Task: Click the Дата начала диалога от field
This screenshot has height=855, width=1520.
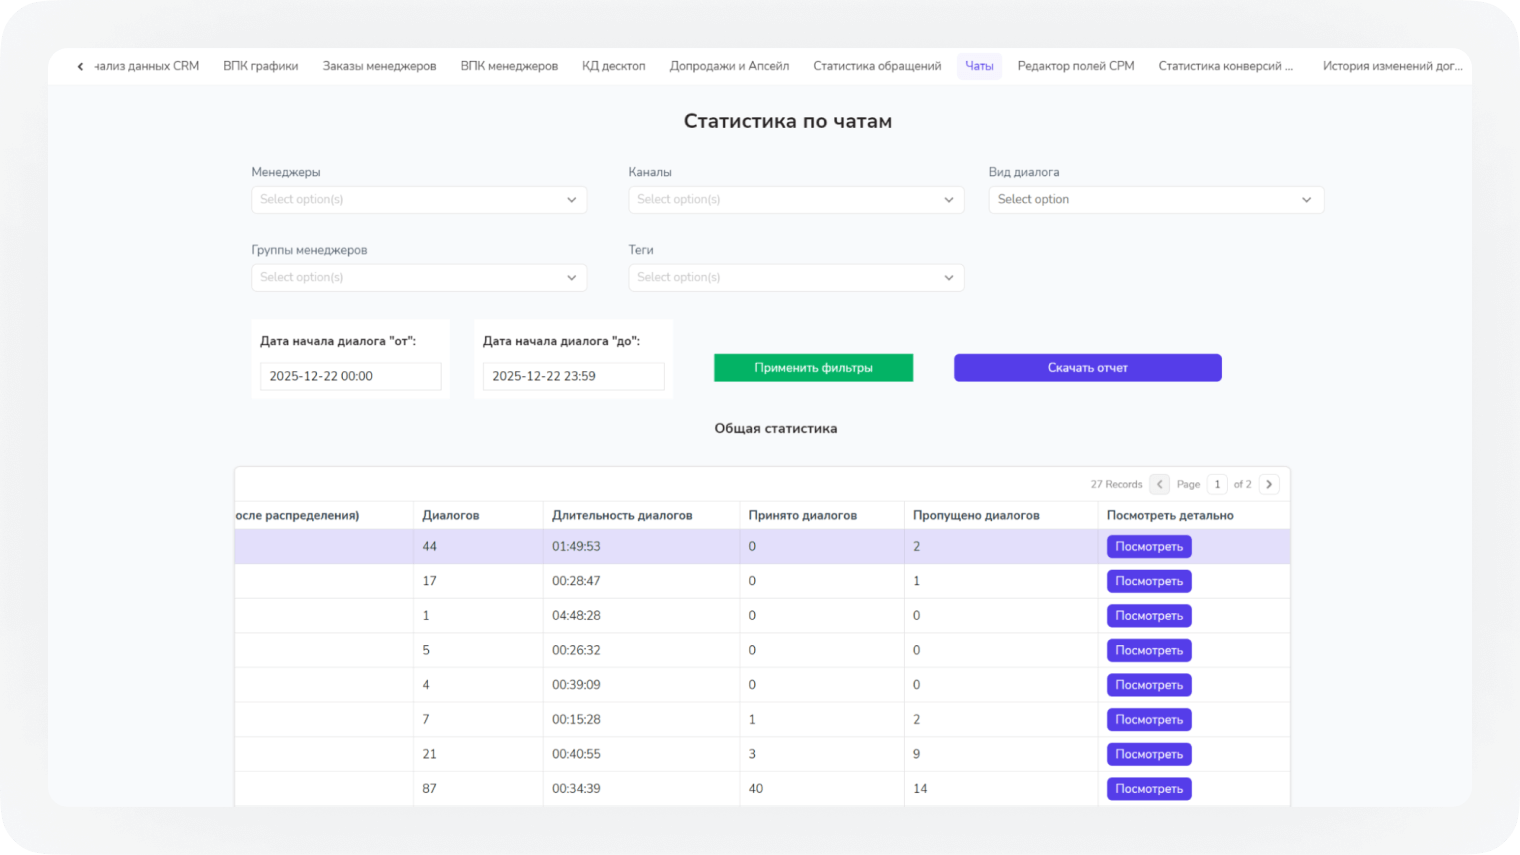Action: click(350, 376)
